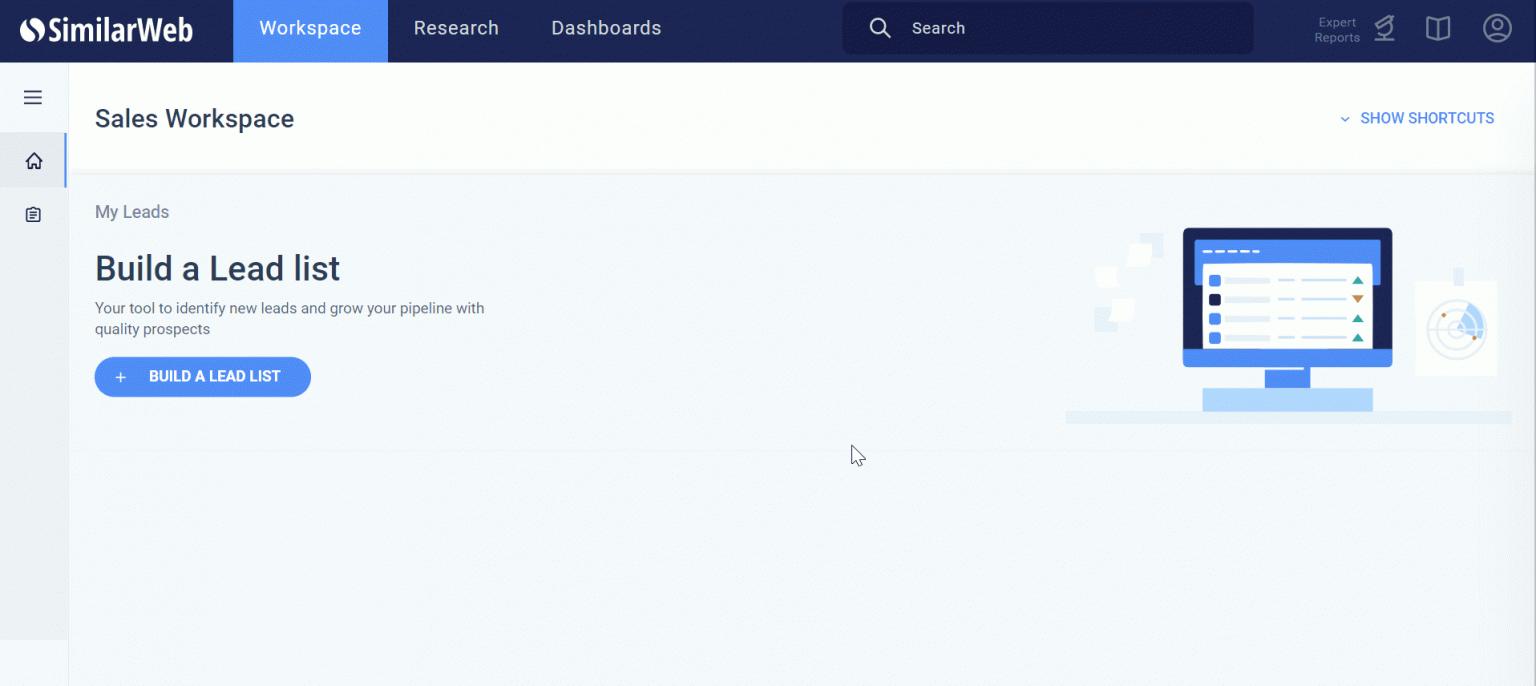Open the knowledge book icon
1536x686 pixels.
[x=1438, y=29]
